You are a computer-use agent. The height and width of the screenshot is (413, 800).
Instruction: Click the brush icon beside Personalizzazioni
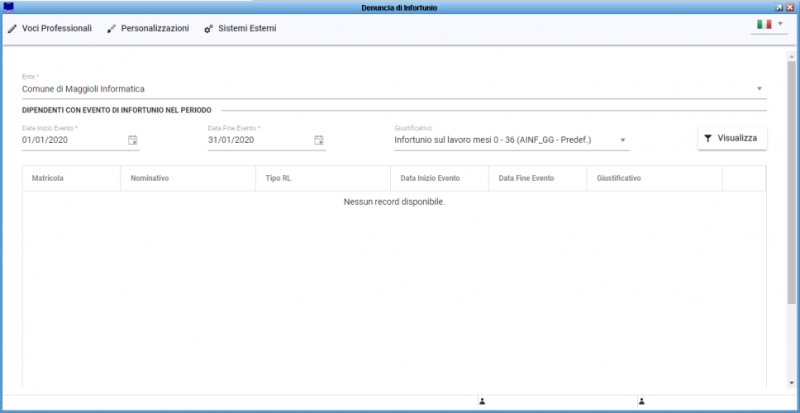111,29
